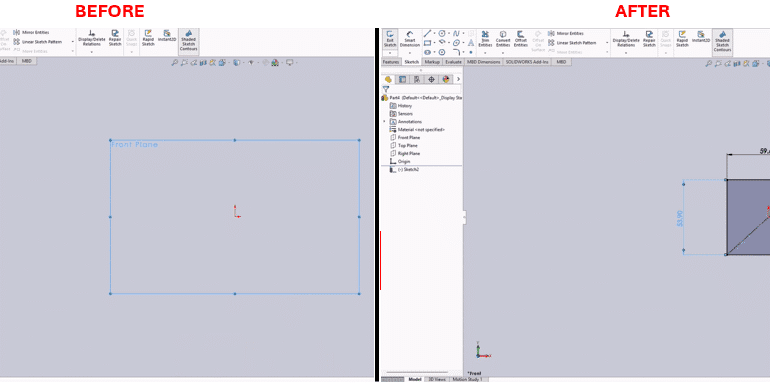Viewport: 770px width, 384px height.
Task: Open Motion Study 1 tab at bottom
Action: click(x=468, y=380)
